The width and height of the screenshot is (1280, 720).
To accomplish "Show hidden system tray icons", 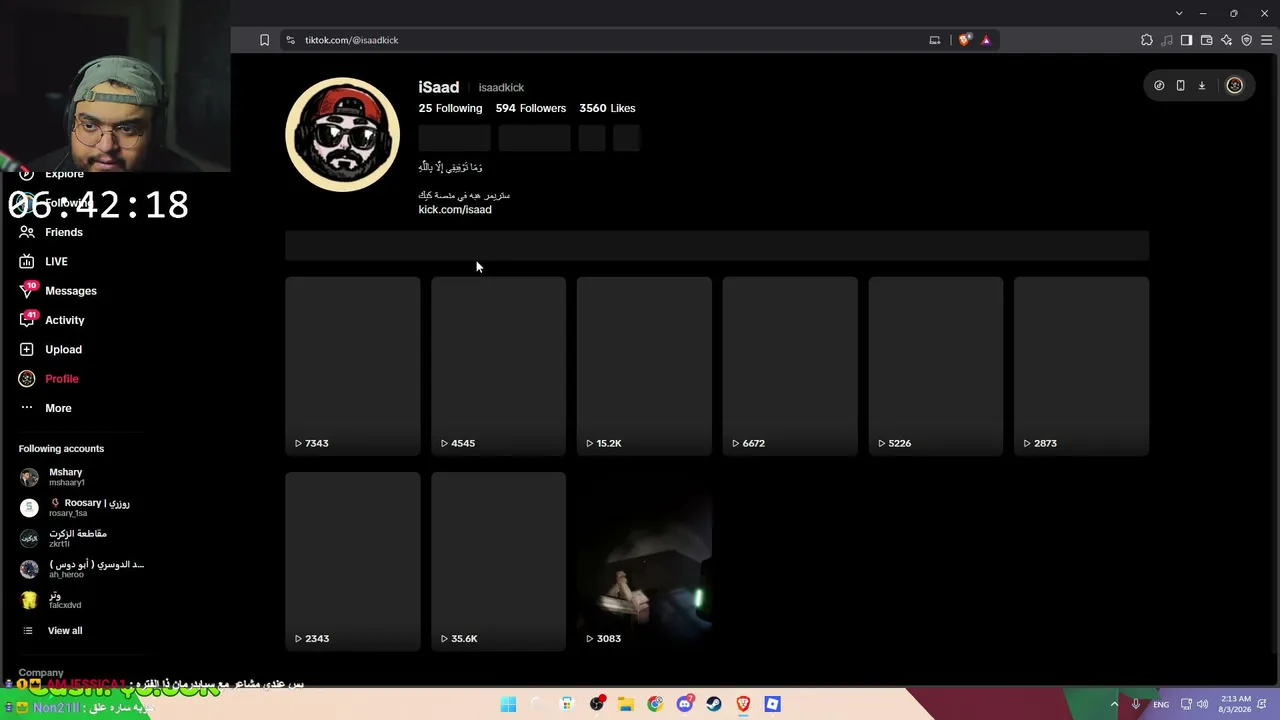I will click(x=1114, y=705).
